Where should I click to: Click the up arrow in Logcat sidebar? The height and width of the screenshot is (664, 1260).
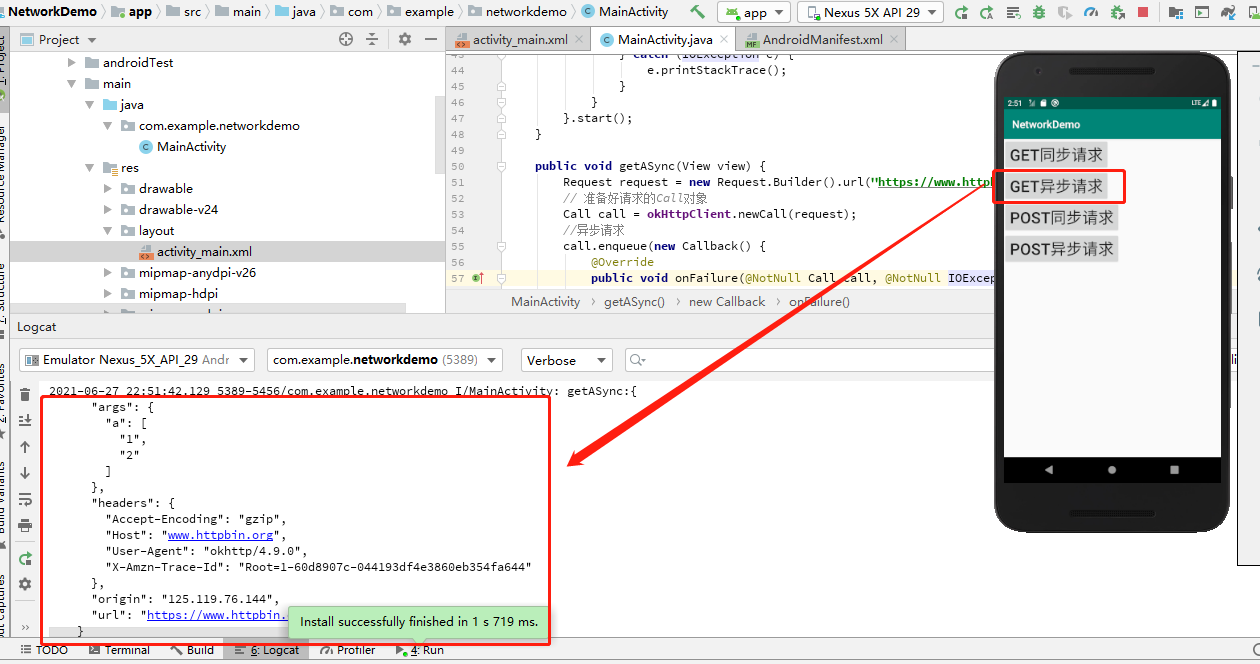pos(25,447)
